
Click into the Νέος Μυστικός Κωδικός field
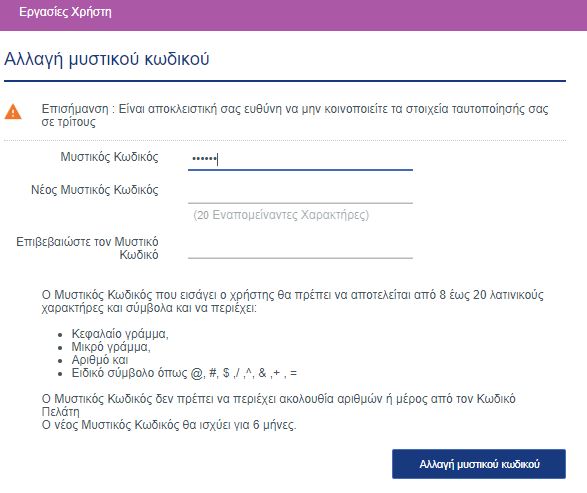click(300, 192)
